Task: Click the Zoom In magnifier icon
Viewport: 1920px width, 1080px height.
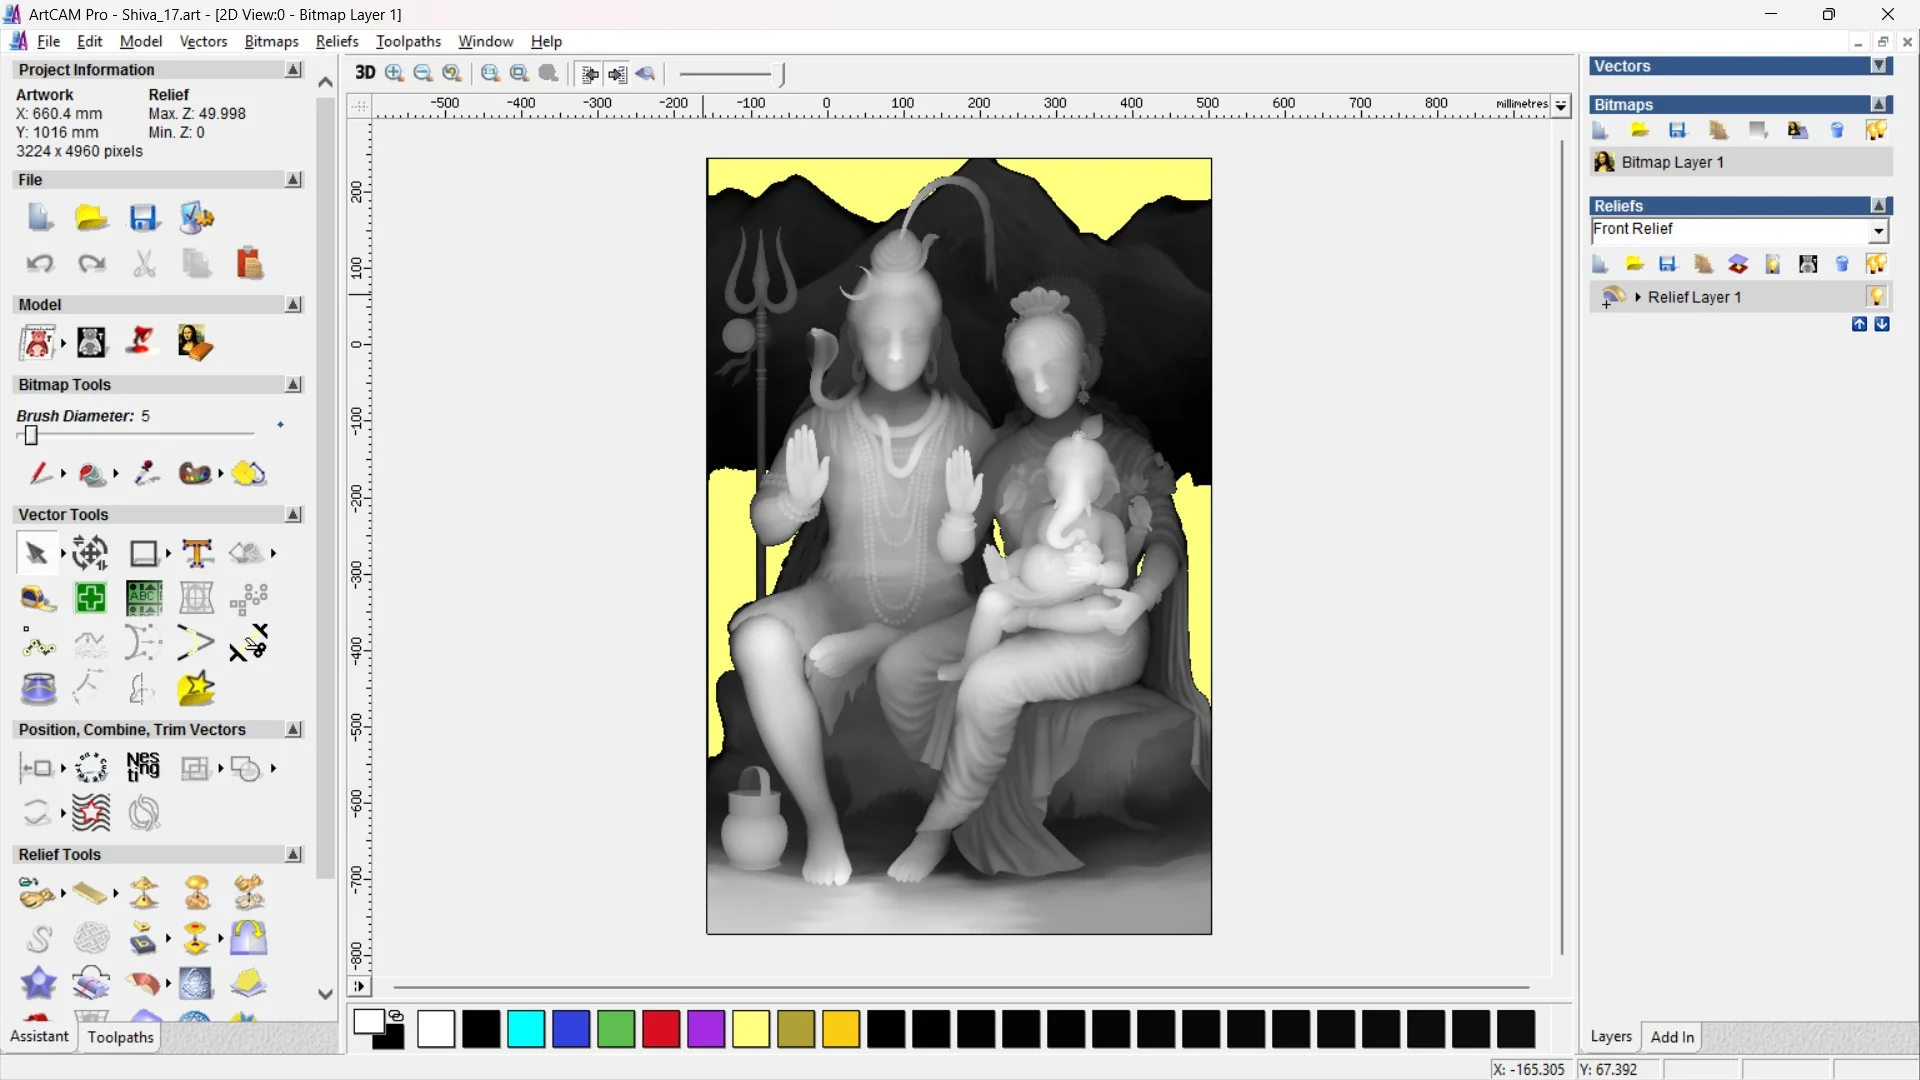Action: 394,73
